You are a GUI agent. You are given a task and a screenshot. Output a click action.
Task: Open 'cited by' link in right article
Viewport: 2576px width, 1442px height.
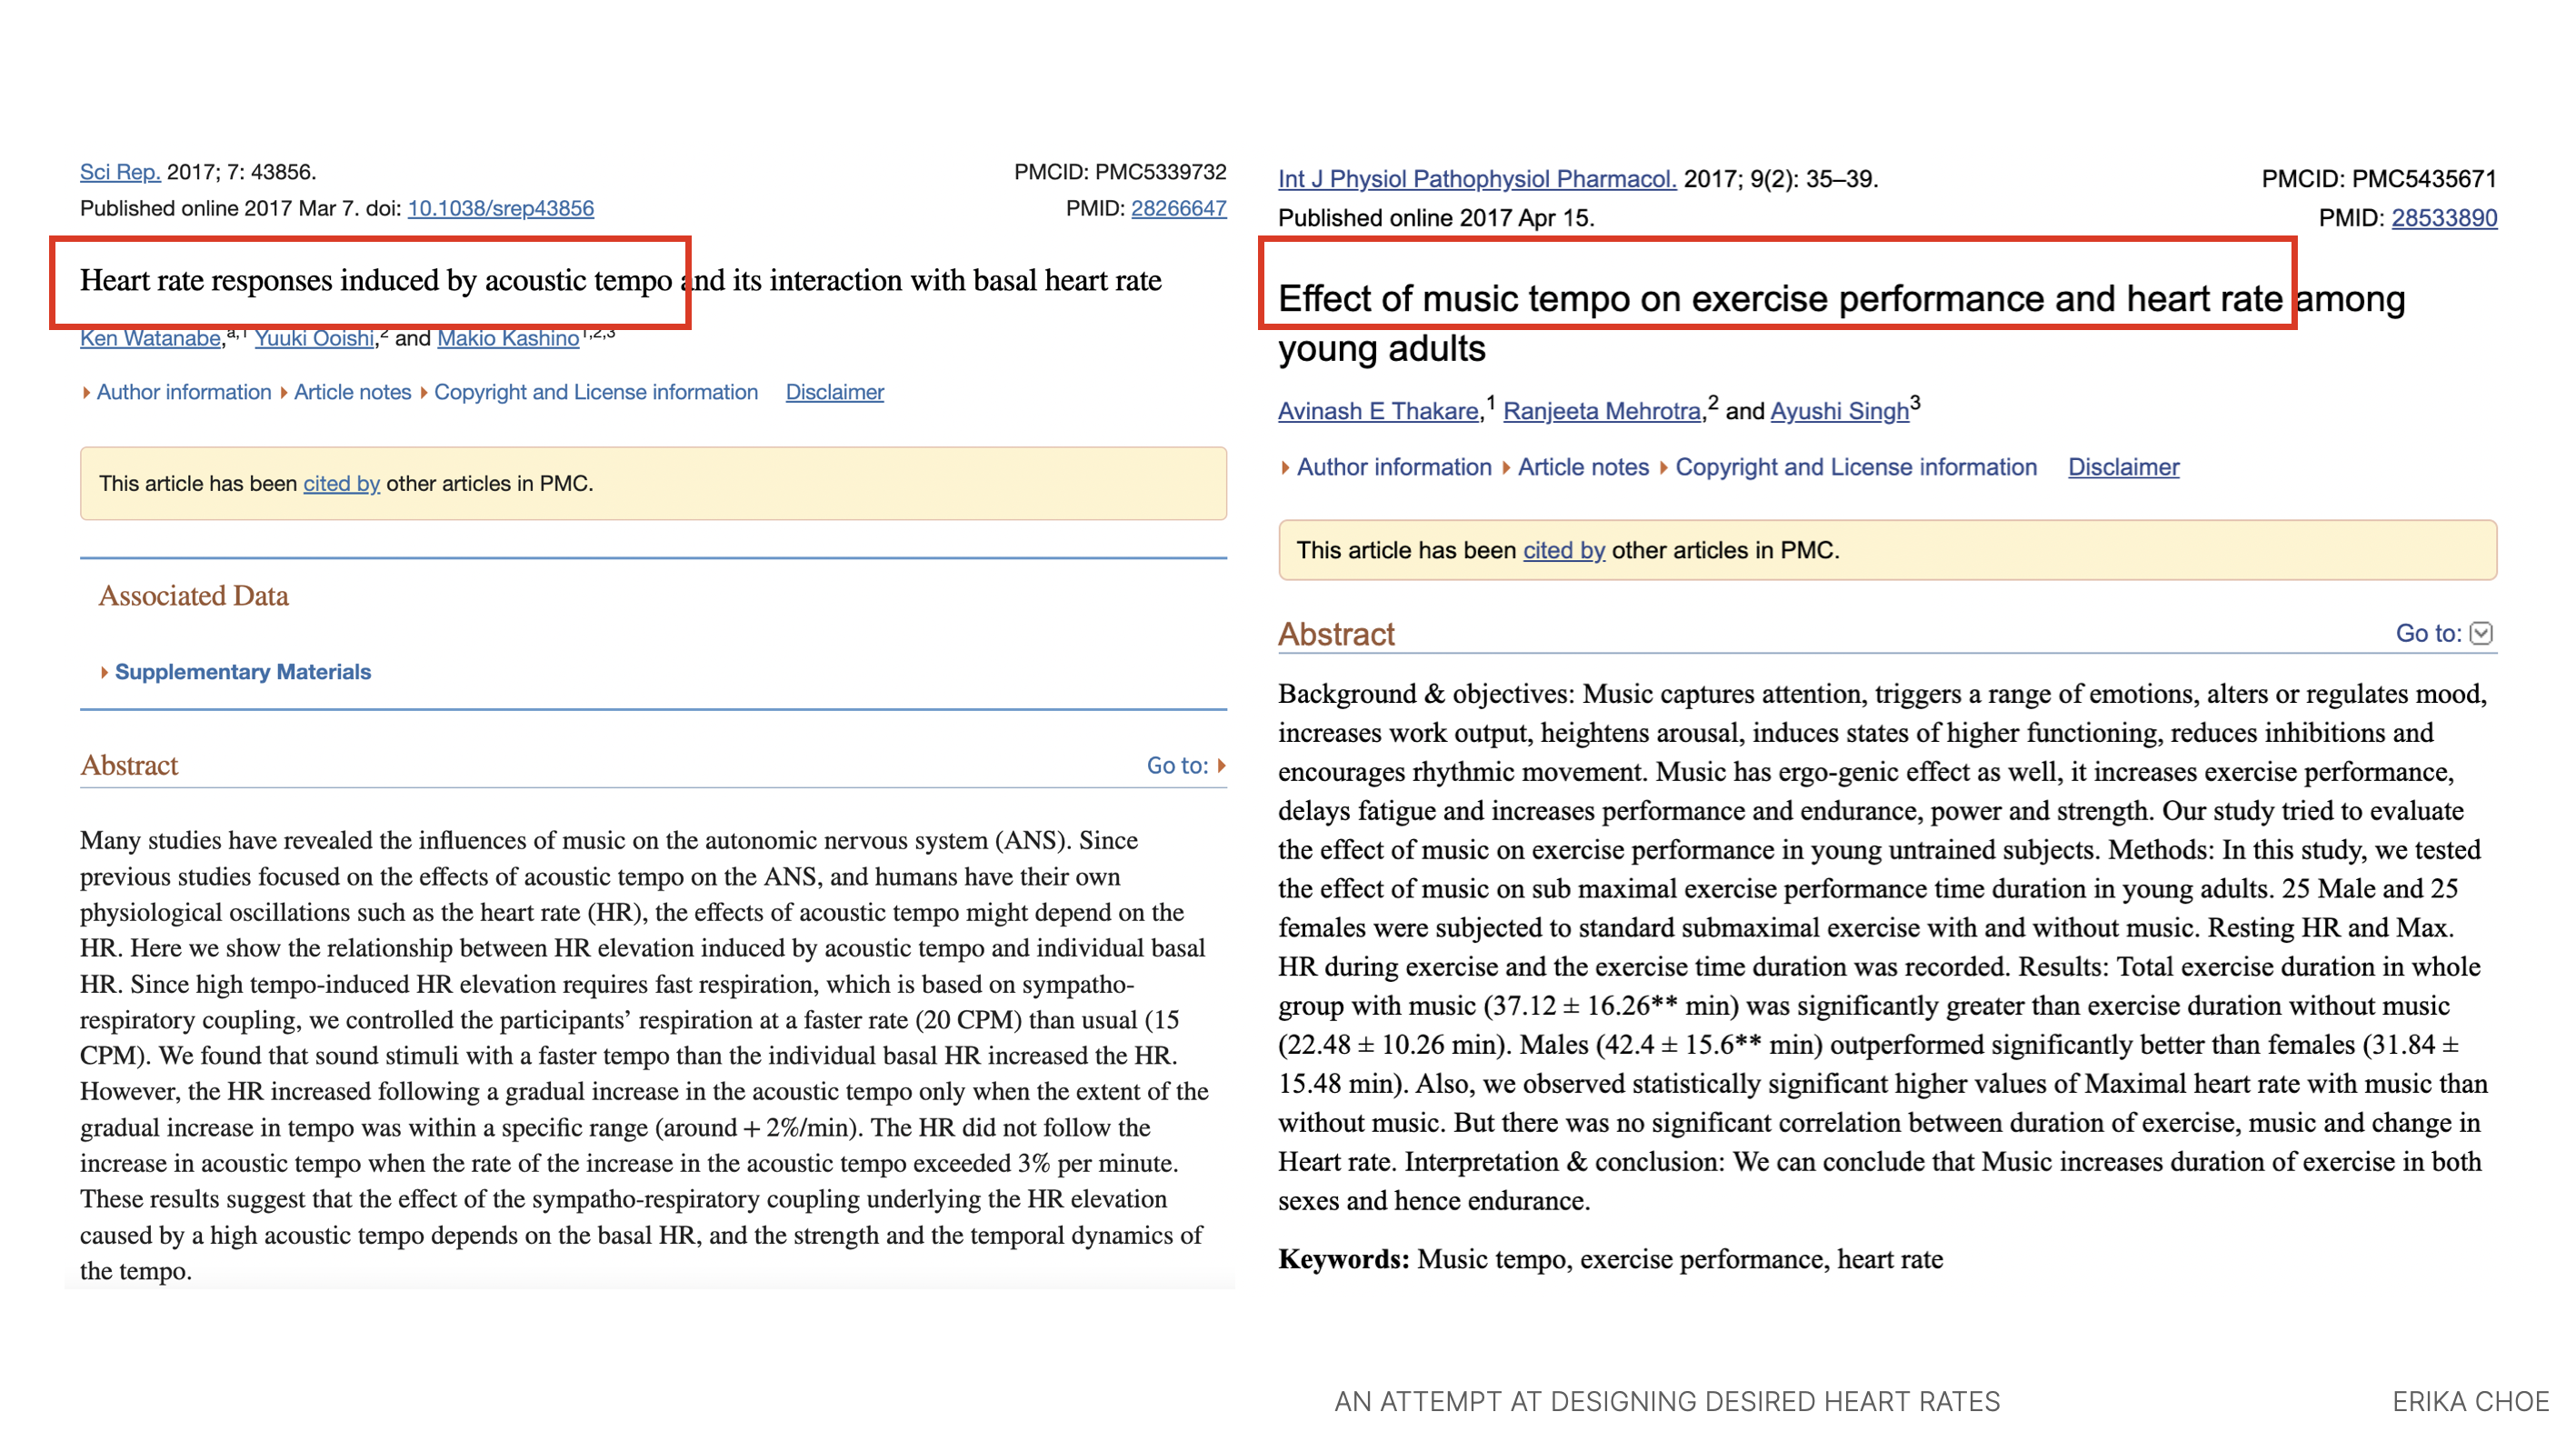click(1564, 550)
